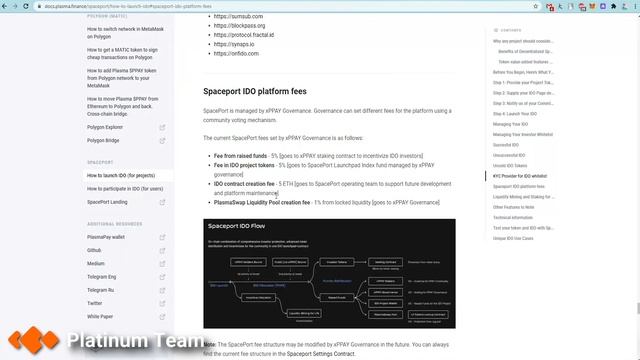Viewport: 640px width, 360px height.
Task: Go back with the browser back arrow
Action: [x=4, y=7]
